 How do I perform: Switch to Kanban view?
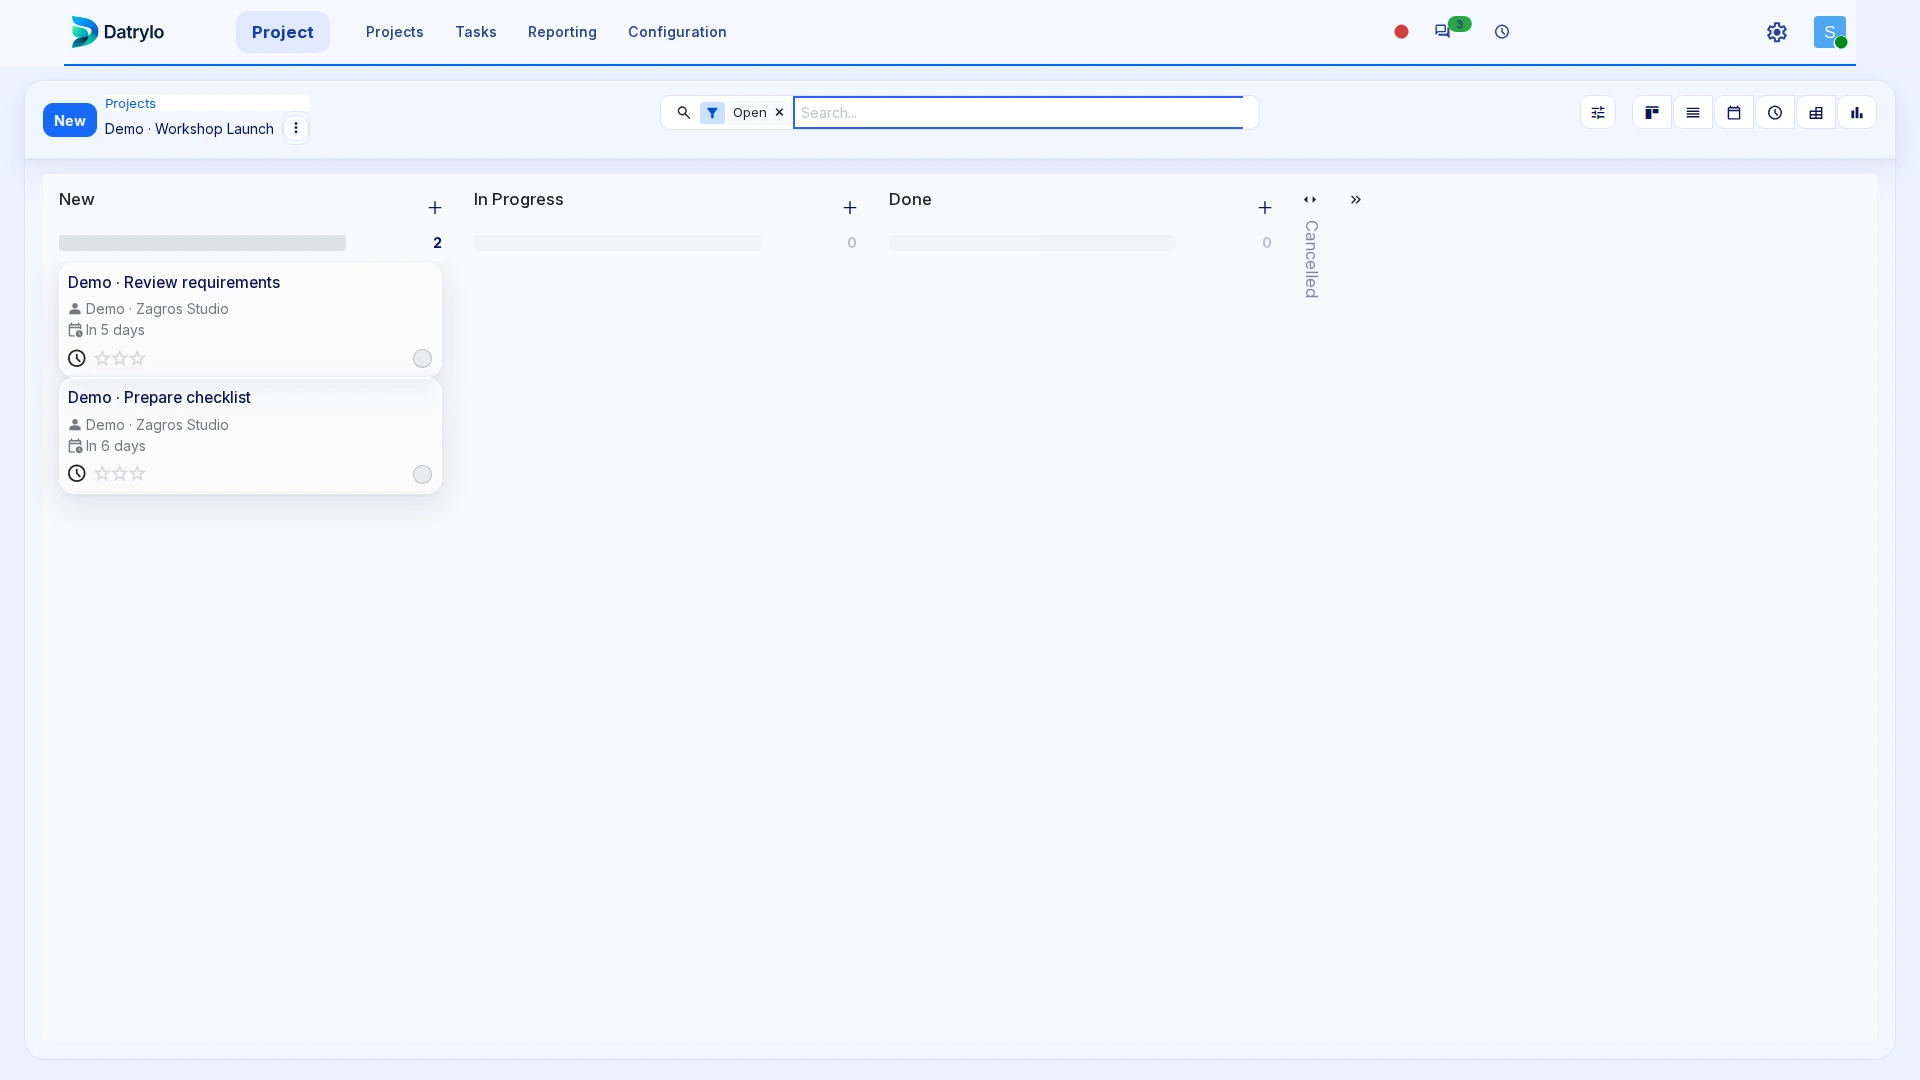pyautogui.click(x=1652, y=113)
